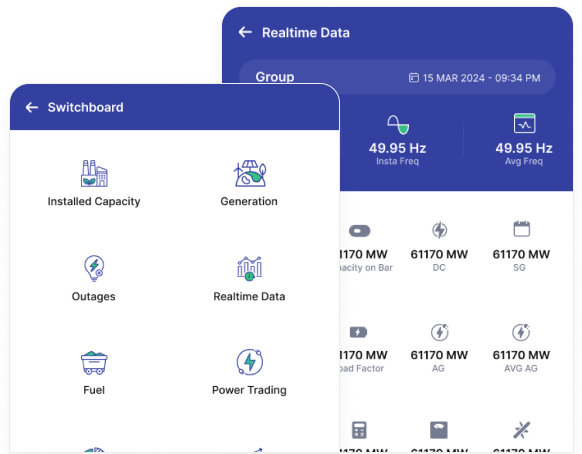Open the date picker showing 15 MAR 2024
The width and height of the screenshot is (582, 454).
pyautogui.click(x=474, y=78)
